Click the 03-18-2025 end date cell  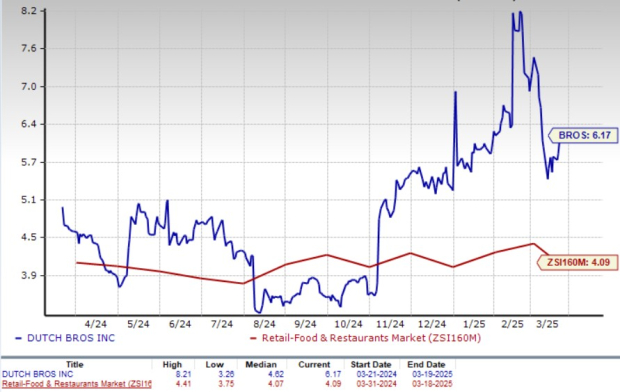432,384
